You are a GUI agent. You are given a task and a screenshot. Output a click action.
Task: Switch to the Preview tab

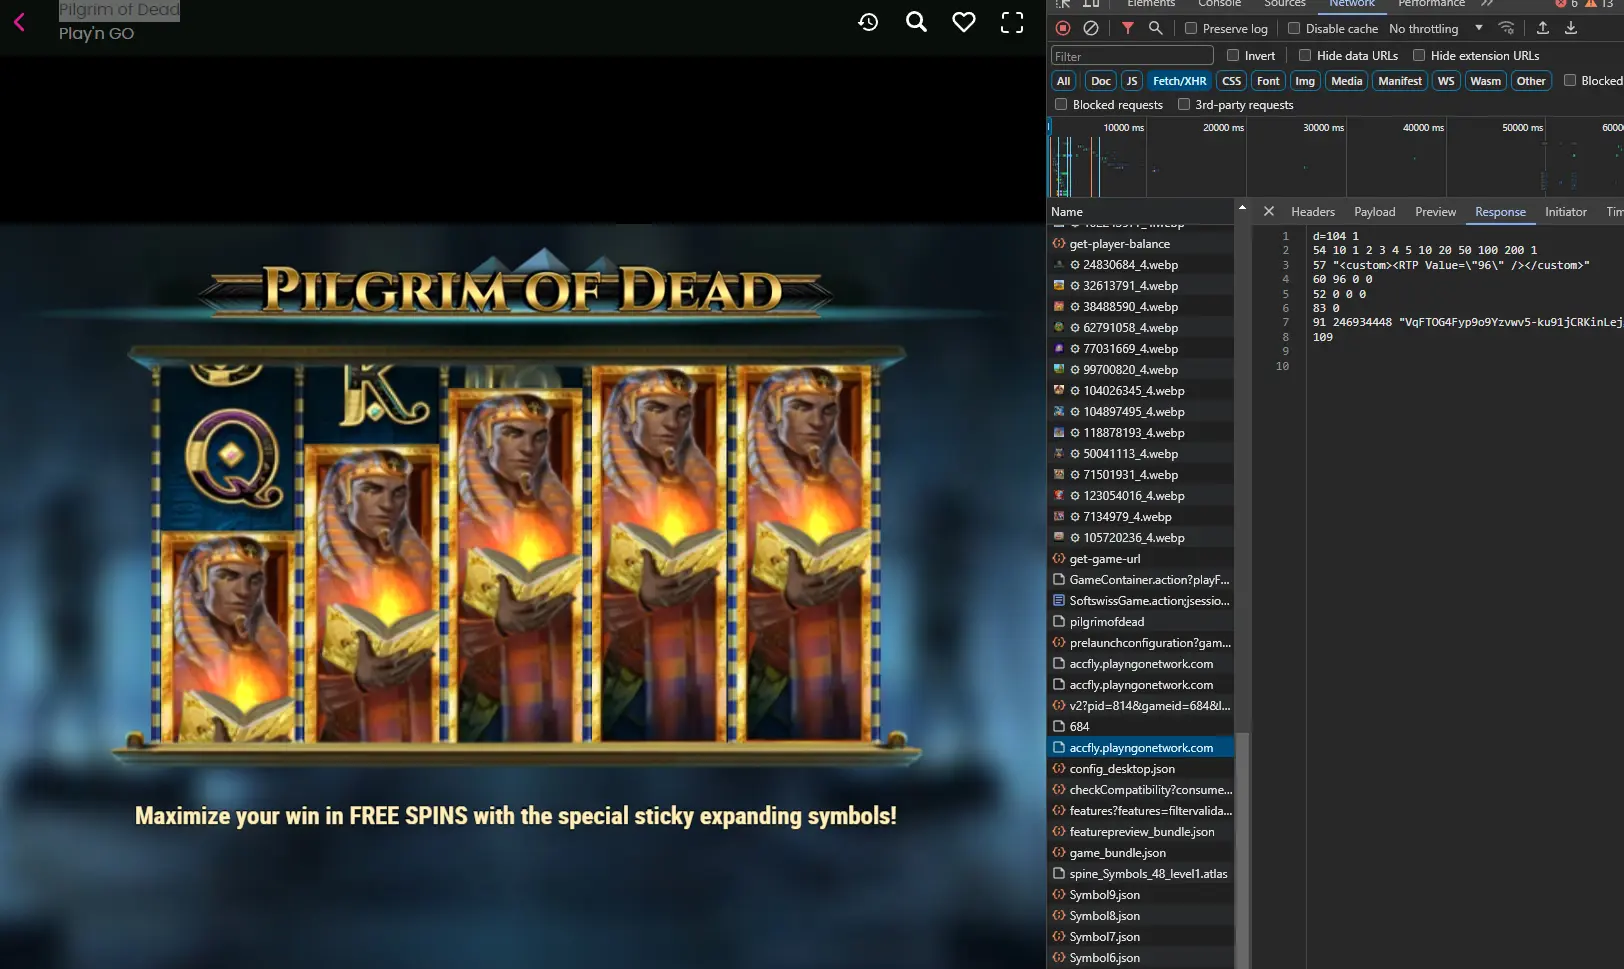(1436, 212)
